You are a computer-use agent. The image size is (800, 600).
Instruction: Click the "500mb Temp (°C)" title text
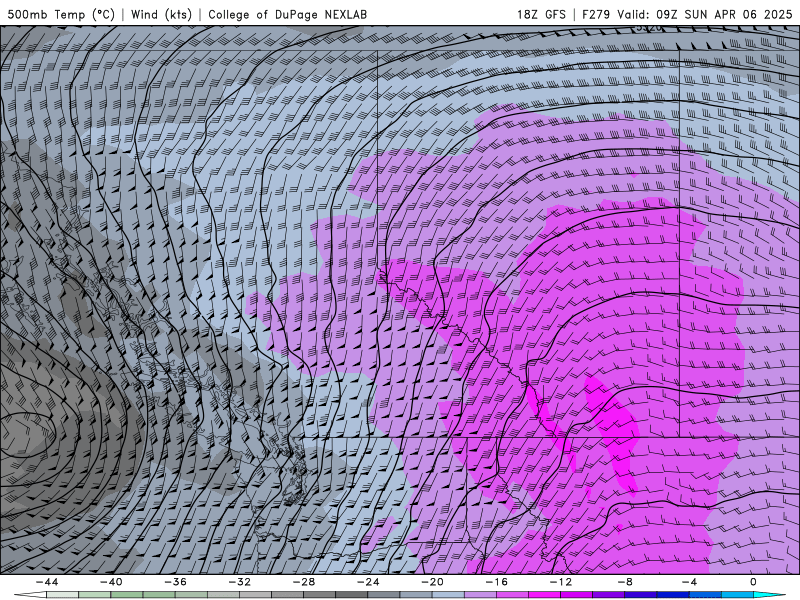[x=61, y=14]
